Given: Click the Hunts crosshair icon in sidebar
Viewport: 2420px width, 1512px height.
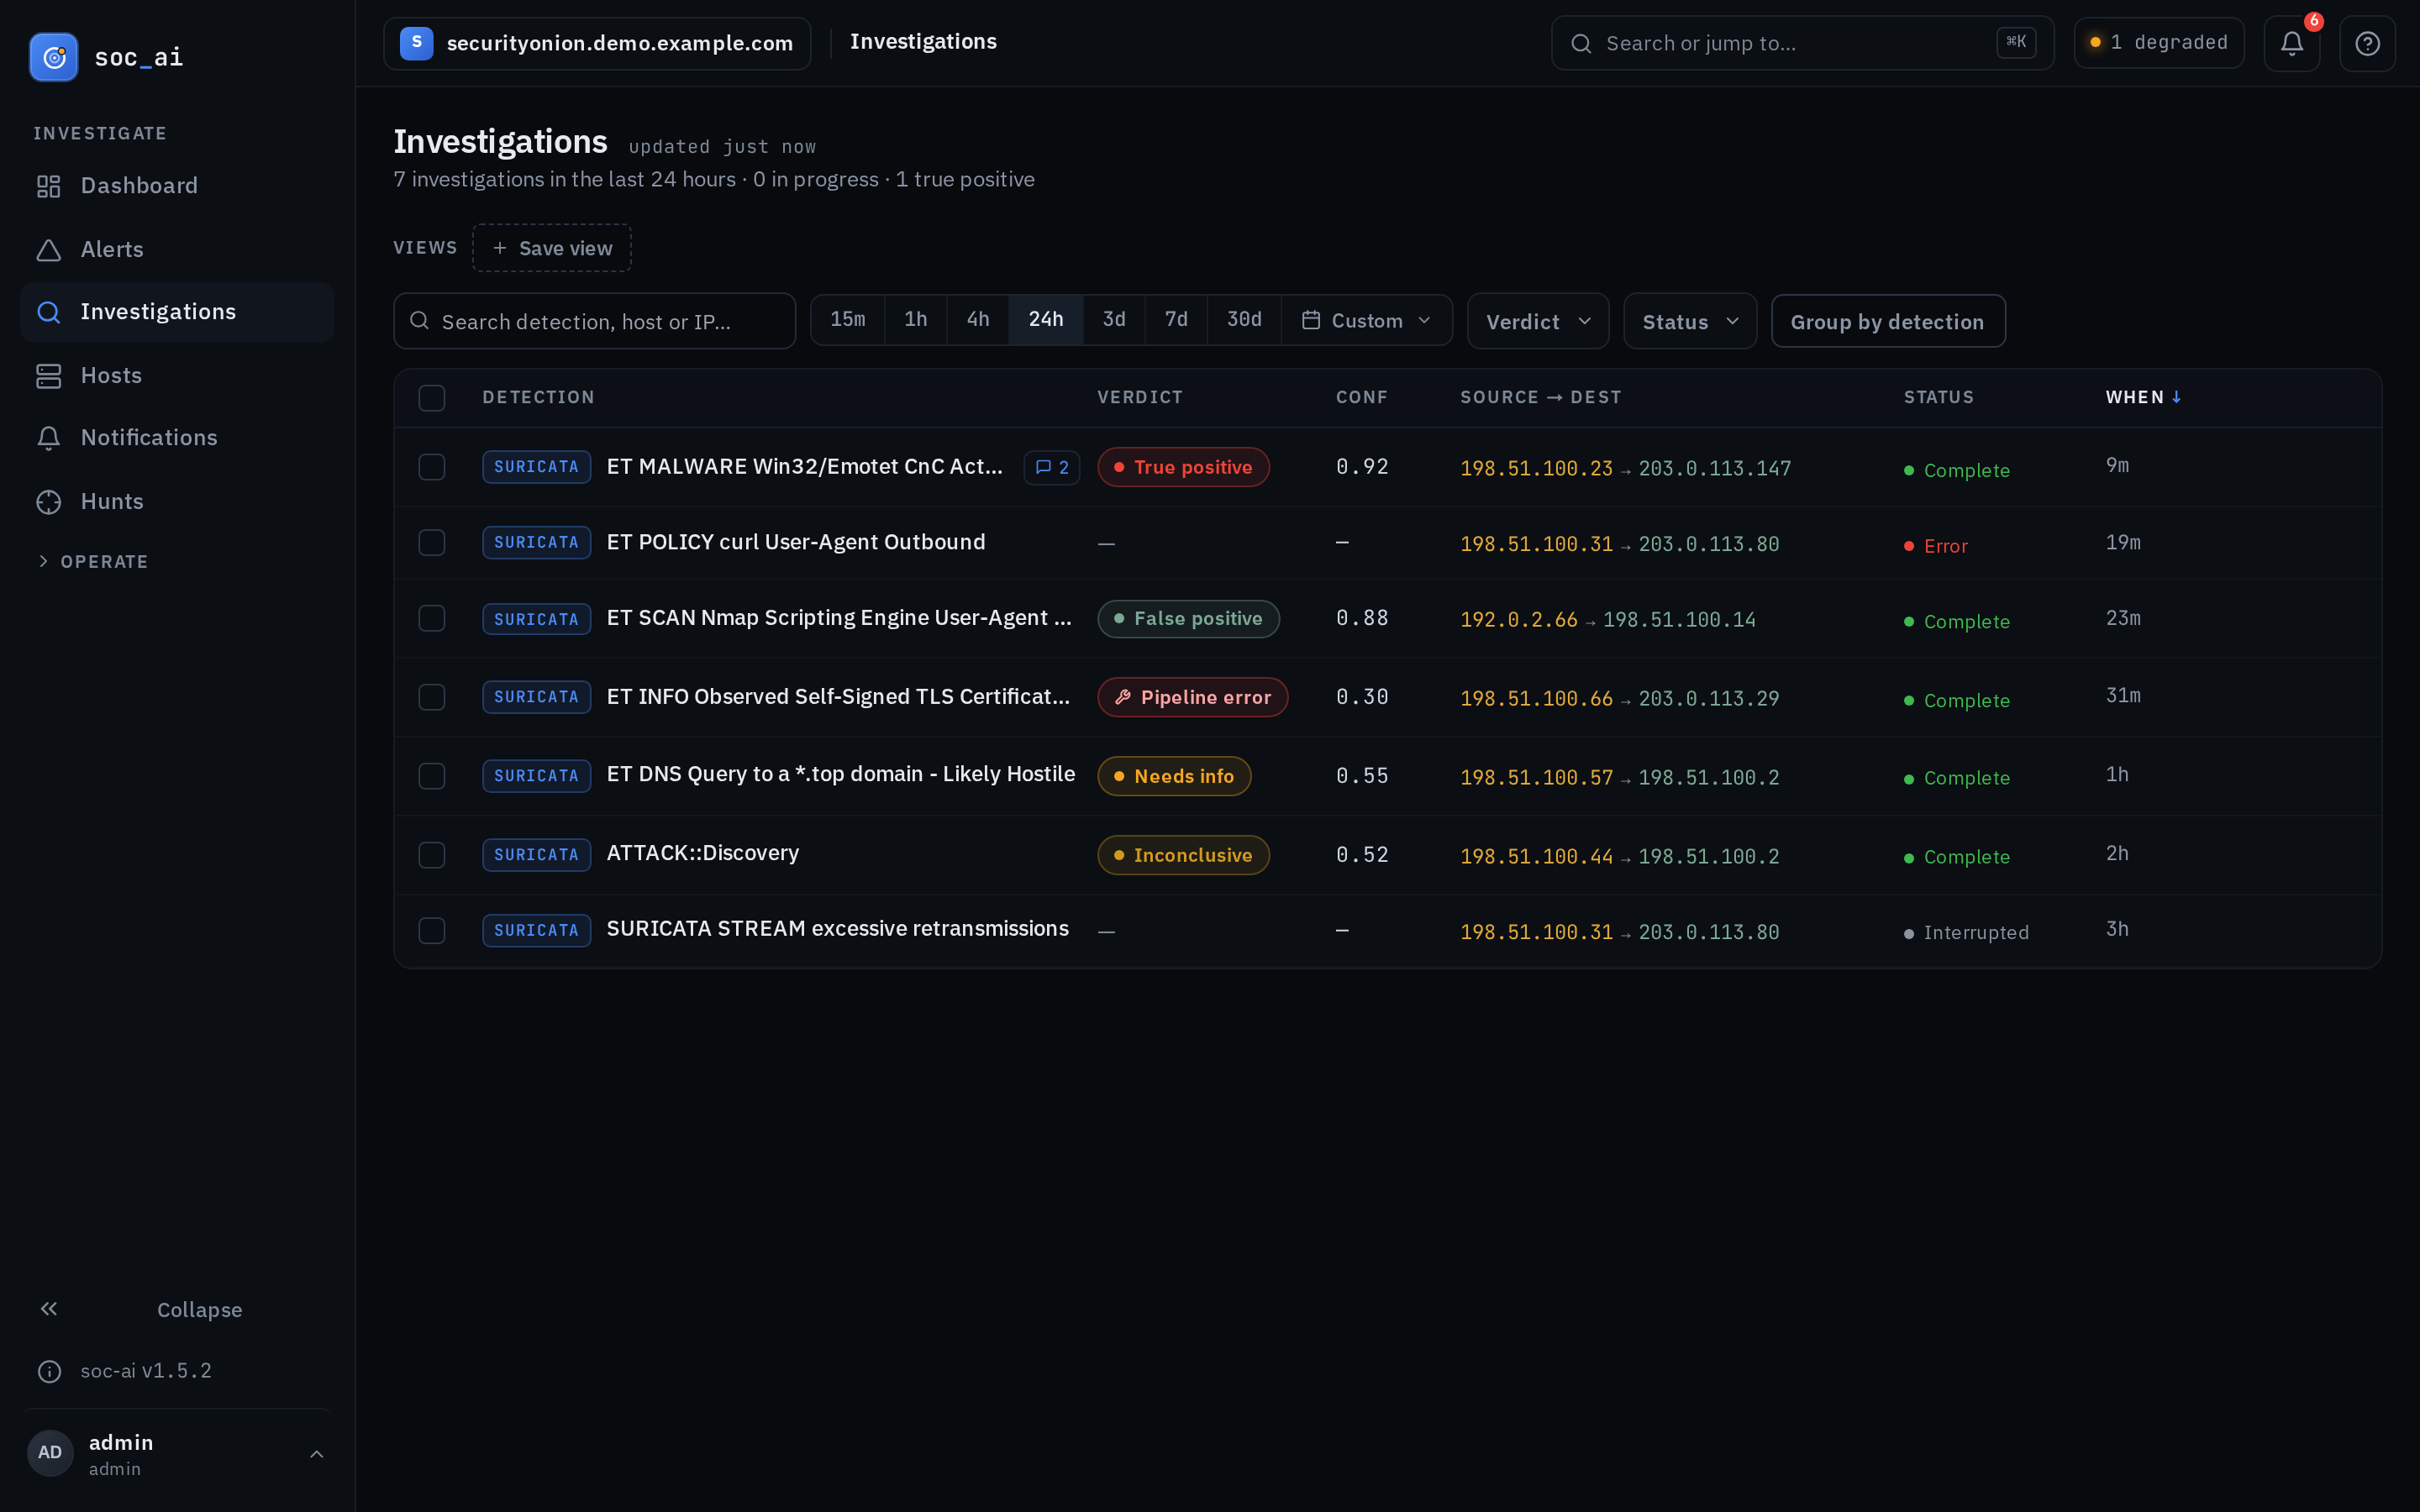Looking at the screenshot, I should pyautogui.click(x=49, y=502).
